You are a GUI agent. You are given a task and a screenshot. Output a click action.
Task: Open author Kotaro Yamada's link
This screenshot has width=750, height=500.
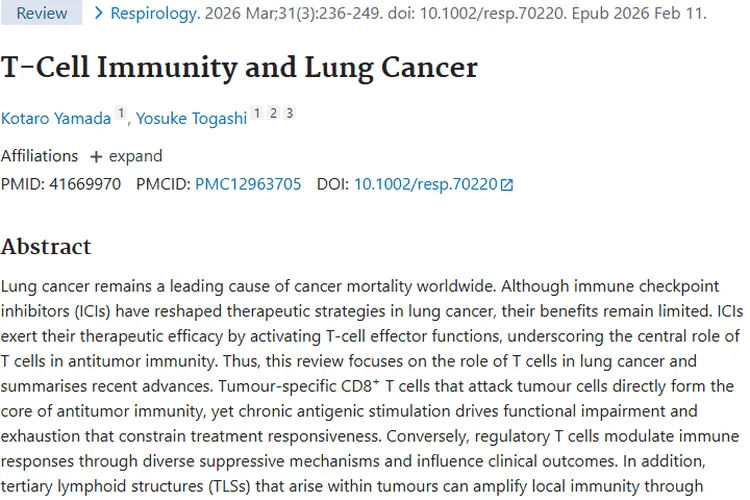[56, 117]
